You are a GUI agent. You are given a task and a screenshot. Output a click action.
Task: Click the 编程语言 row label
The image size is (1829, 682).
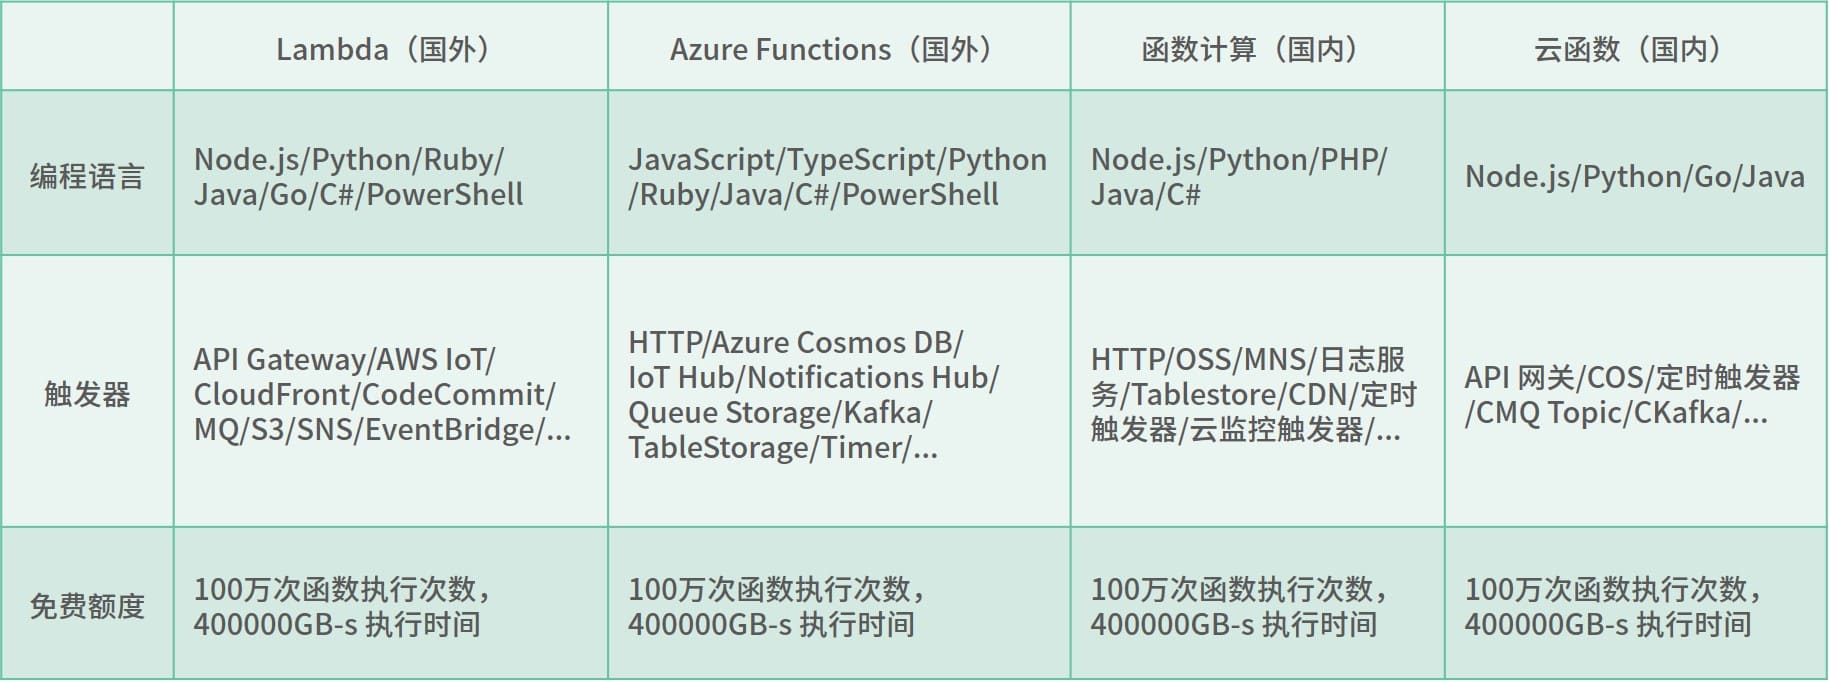click(87, 176)
